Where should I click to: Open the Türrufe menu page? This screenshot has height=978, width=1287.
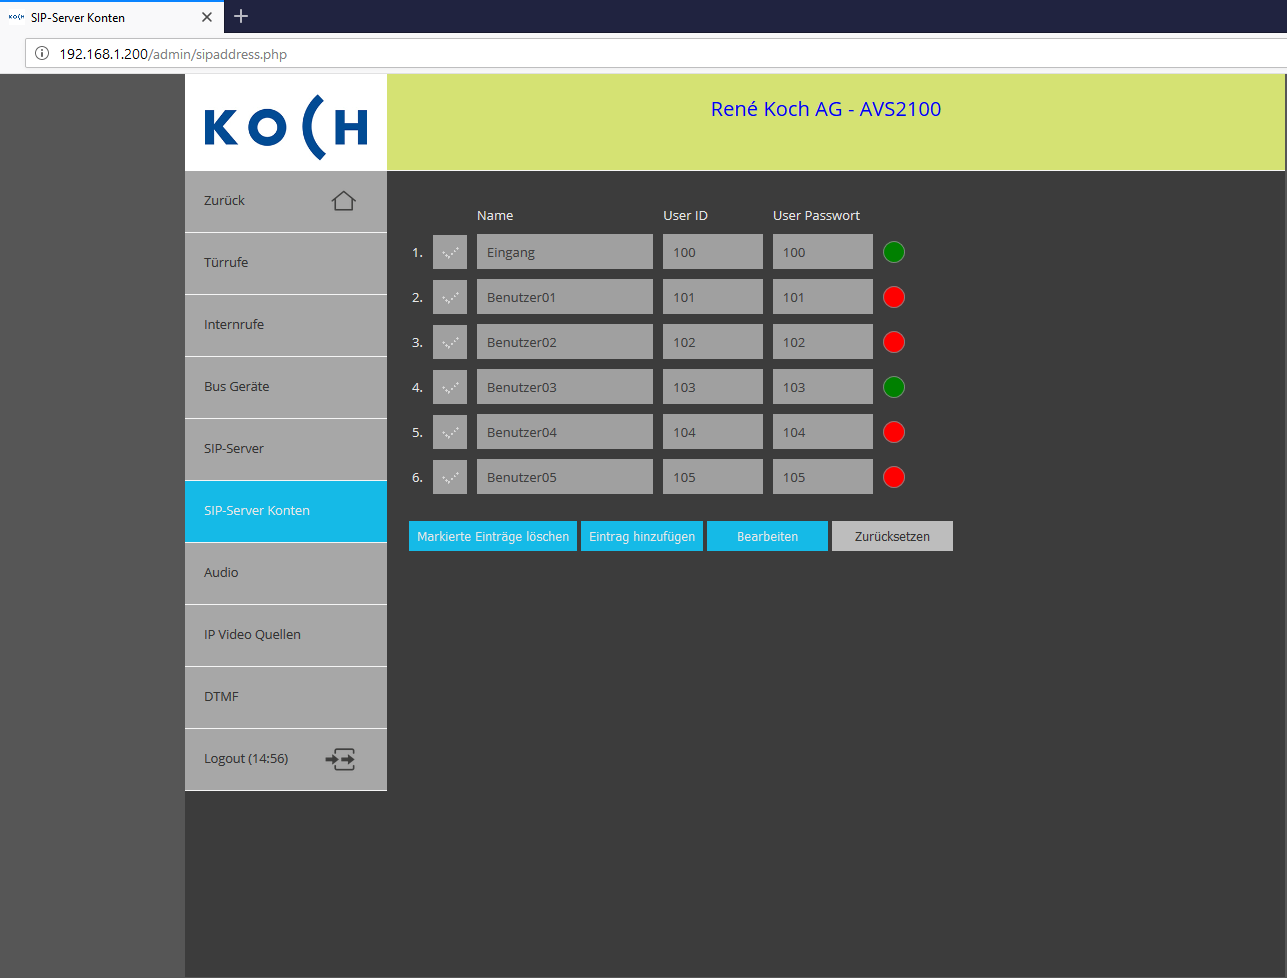click(x=286, y=263)
